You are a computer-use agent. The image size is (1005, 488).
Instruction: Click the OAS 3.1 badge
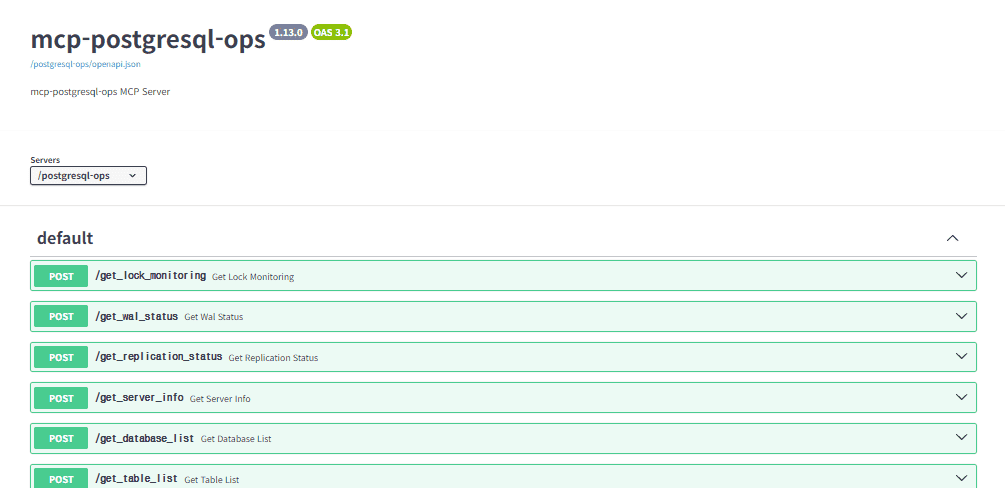coord(331,32)
